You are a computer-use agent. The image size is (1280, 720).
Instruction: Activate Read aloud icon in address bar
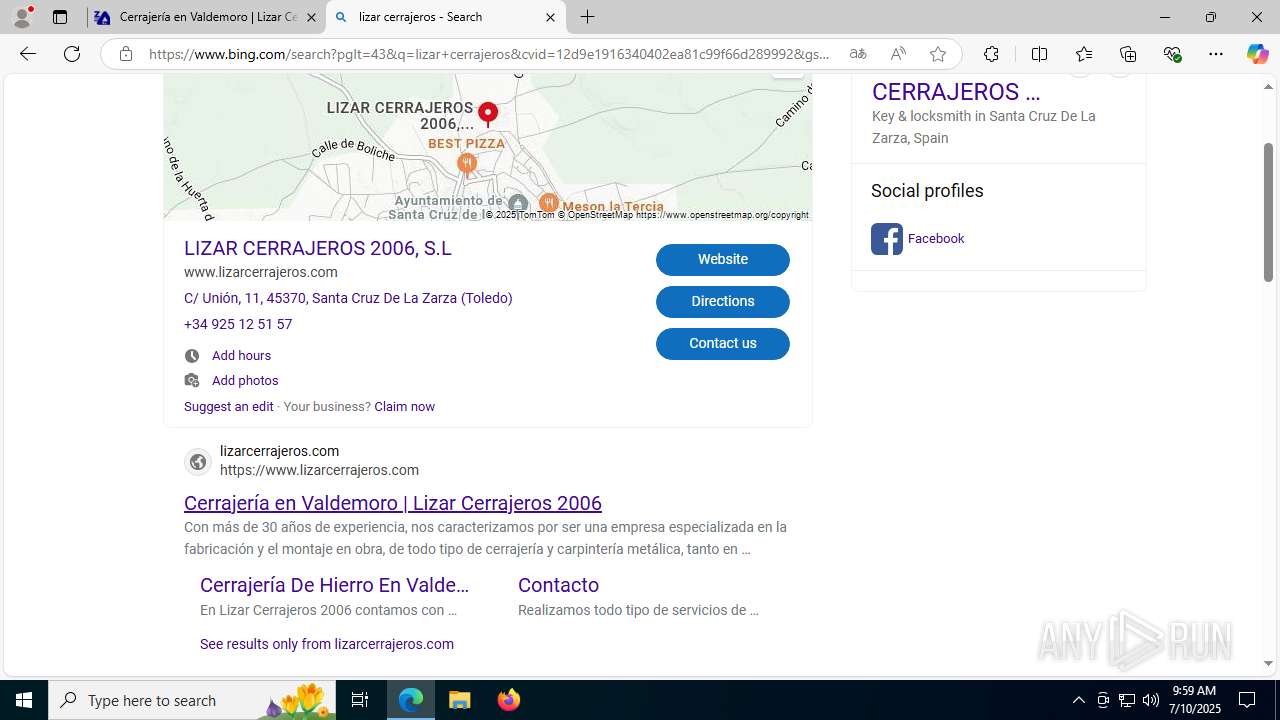coord(898,54)
